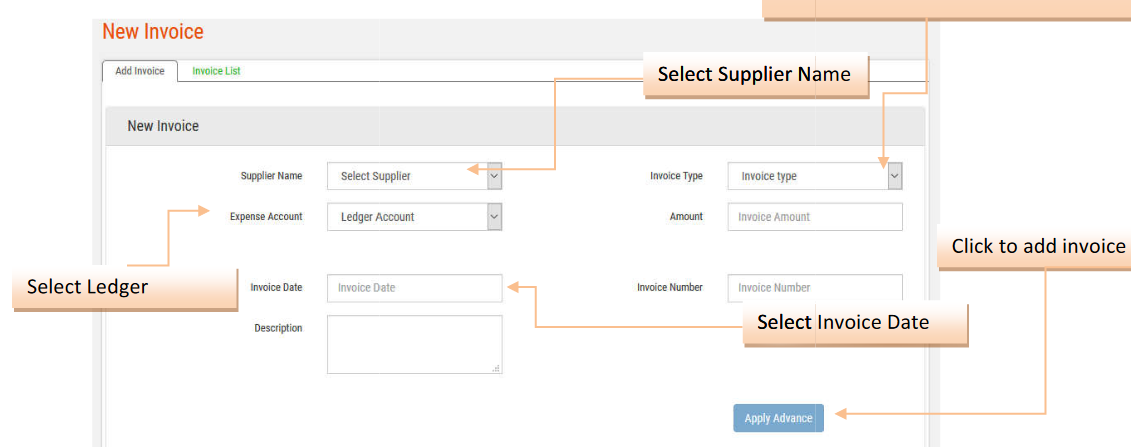Click the Supplier Name field label
This screenshot has height=447, width=1131.
coord(271,176)
